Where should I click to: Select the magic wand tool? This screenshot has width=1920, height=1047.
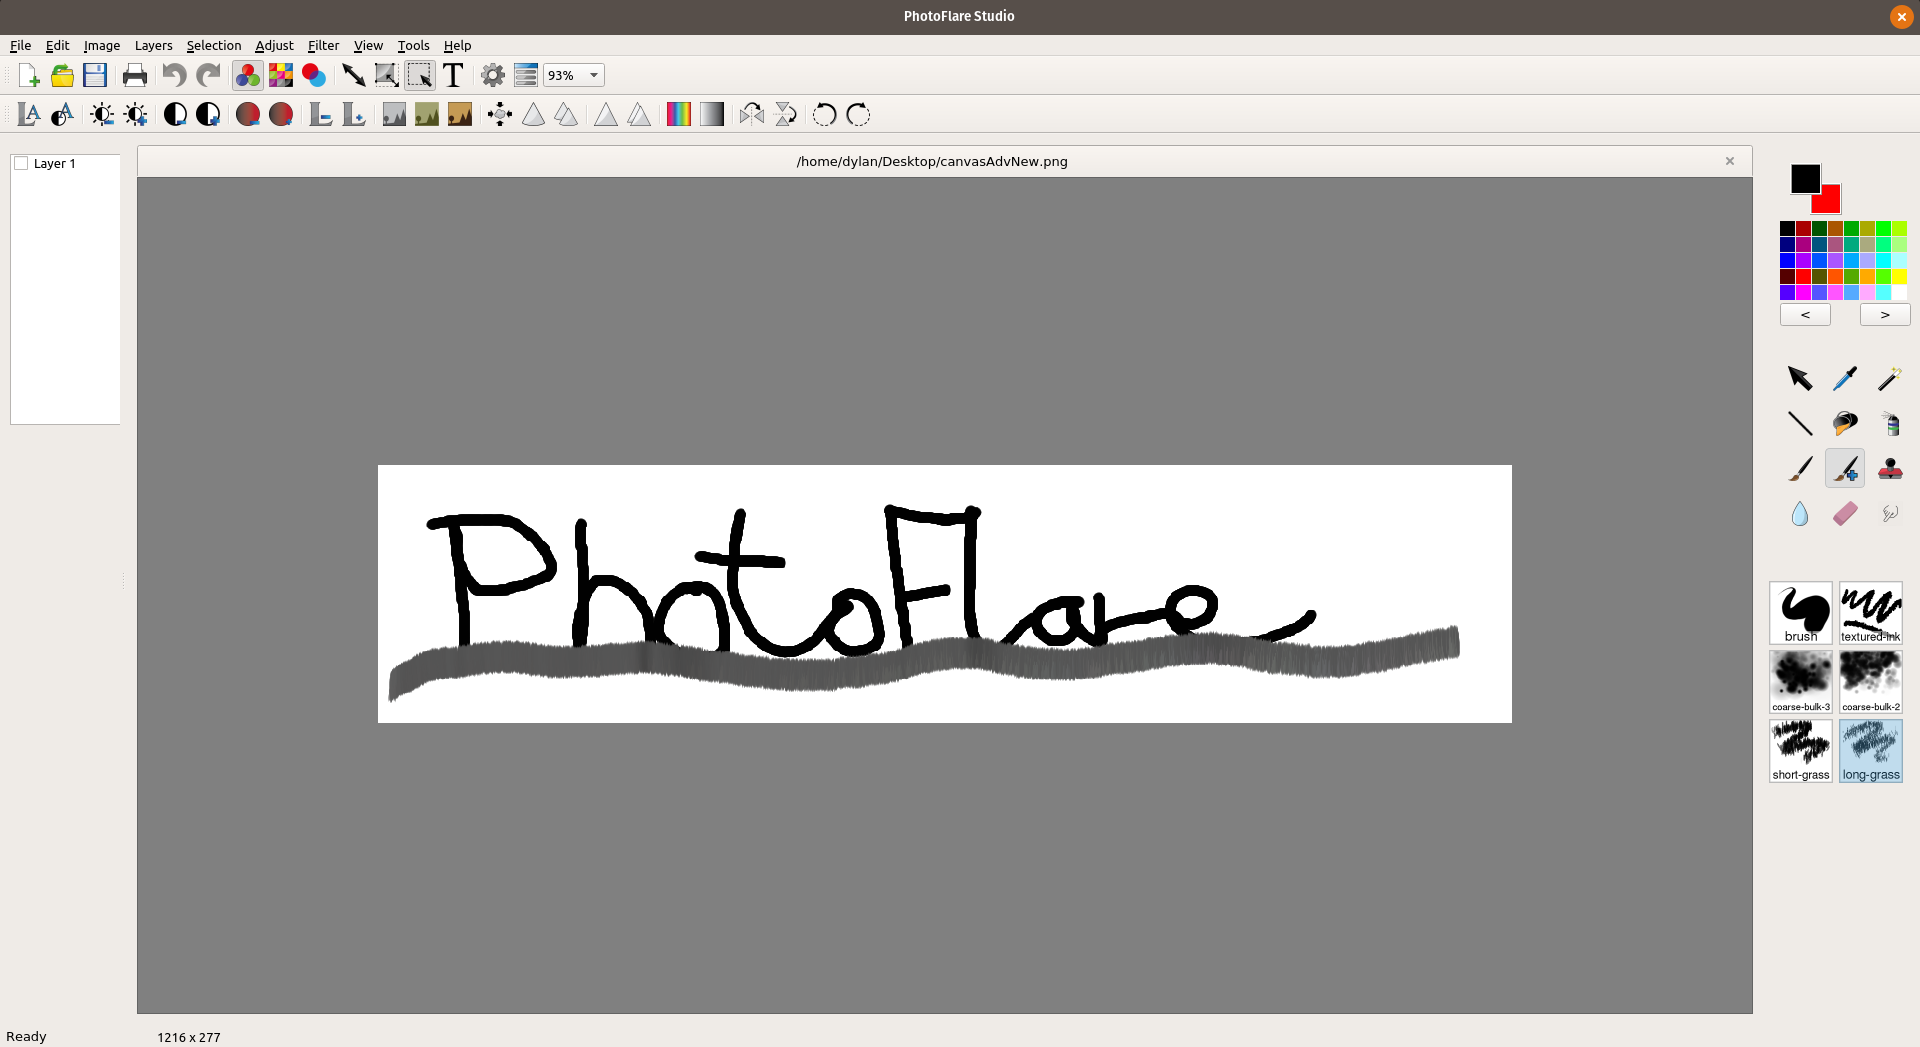pos(1890,378)
